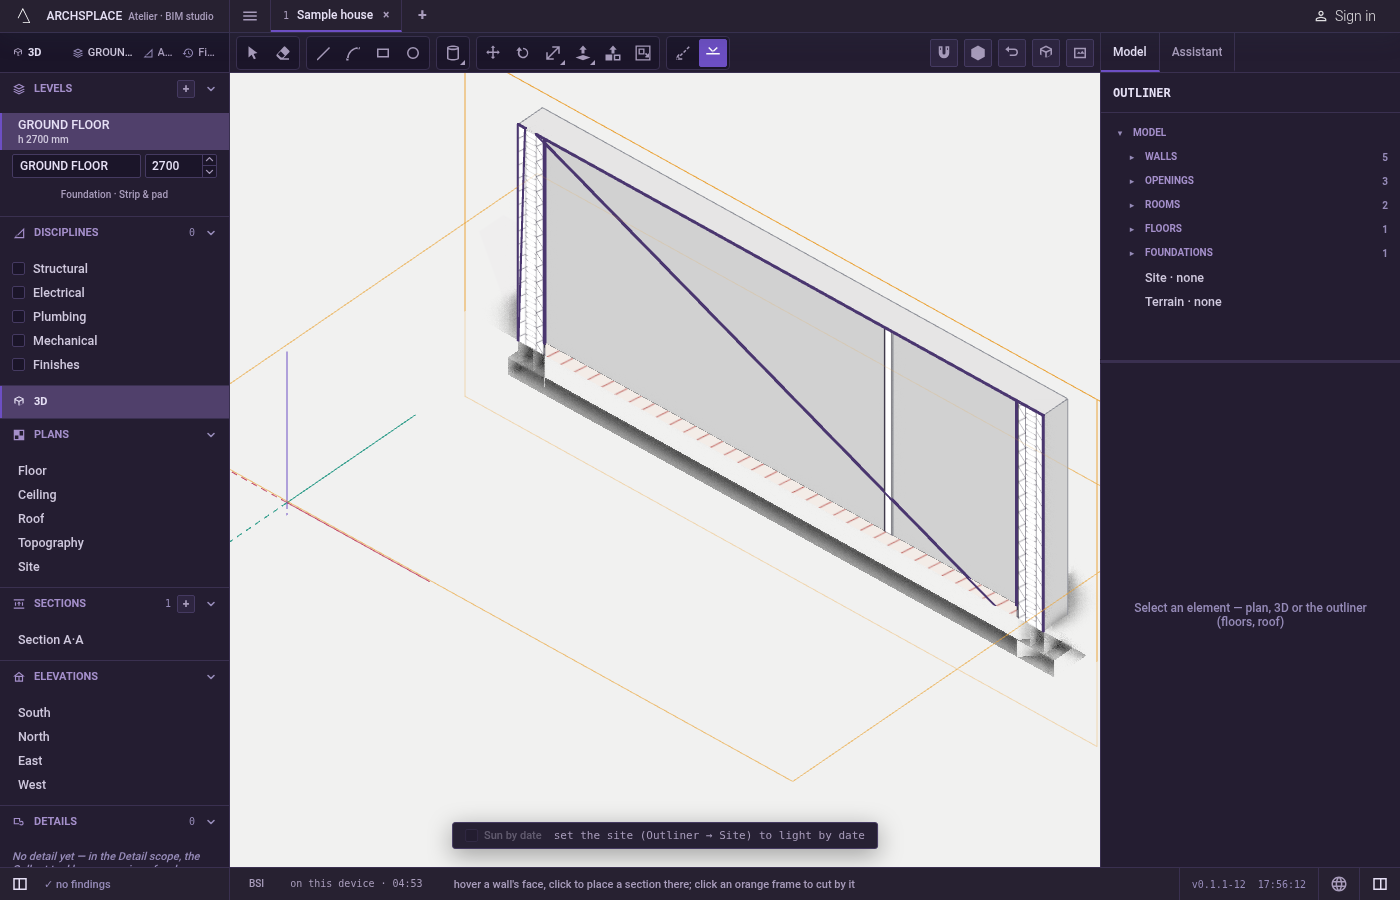Select the push-pull extrude tool
The width and height of the screenshot is (1400, 900).
pos(583,53)
